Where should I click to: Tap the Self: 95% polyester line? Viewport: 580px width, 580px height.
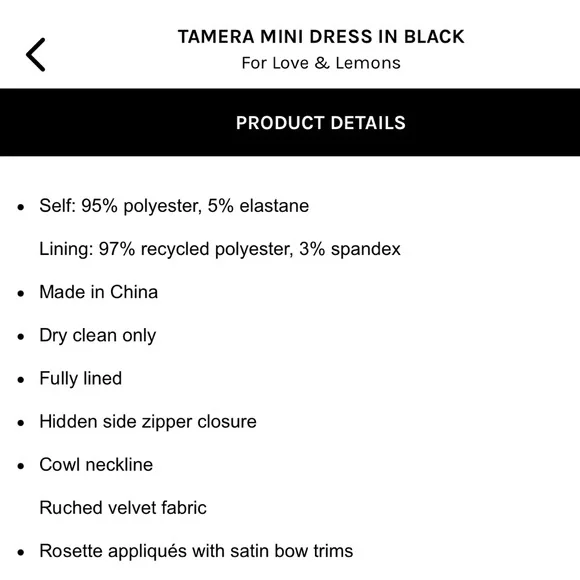pos(174,206)
